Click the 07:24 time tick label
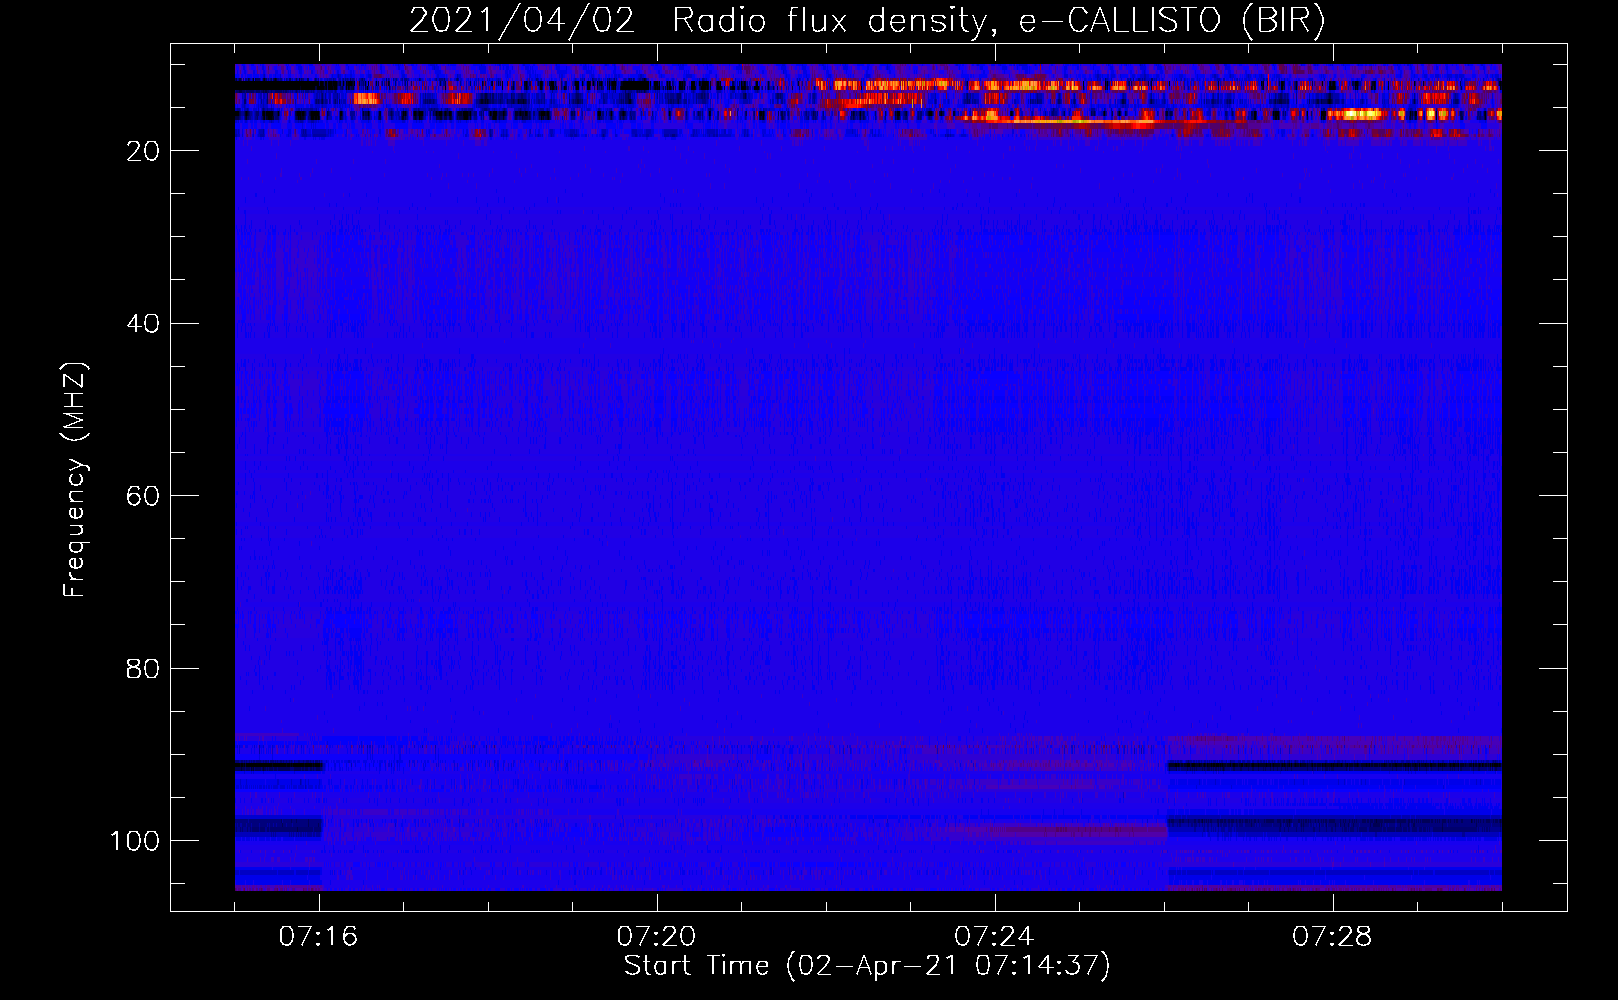The image size is (1618, 1000). 994,936
